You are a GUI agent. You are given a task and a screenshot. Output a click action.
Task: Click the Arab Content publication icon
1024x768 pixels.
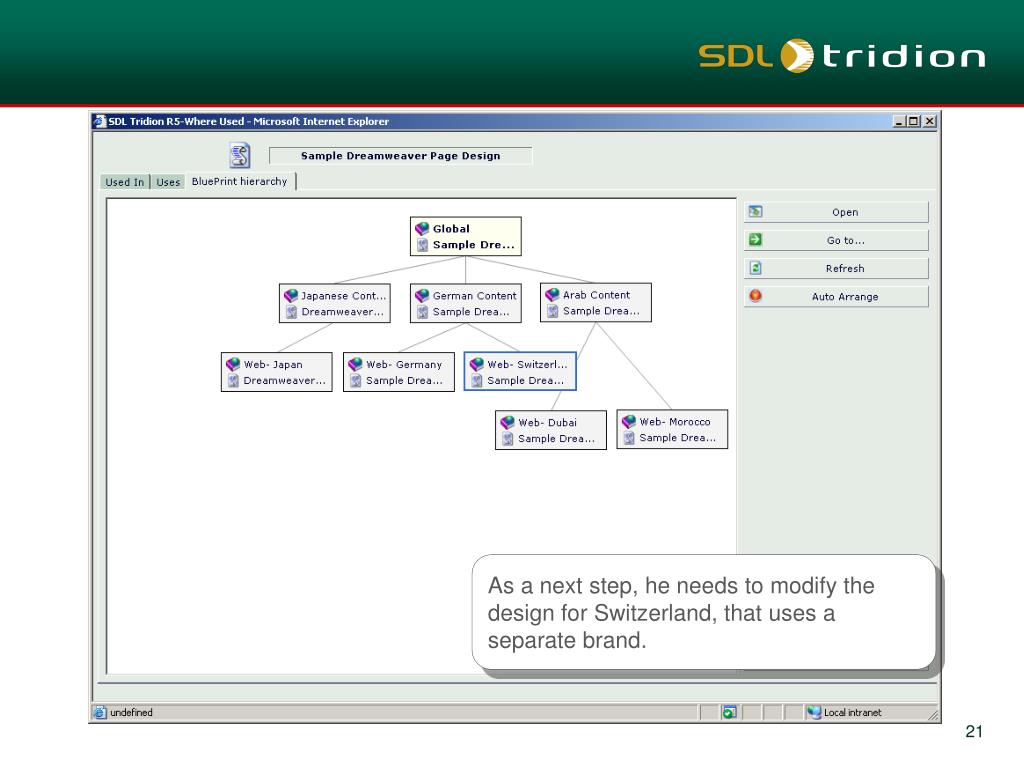[x=552, y=295]
